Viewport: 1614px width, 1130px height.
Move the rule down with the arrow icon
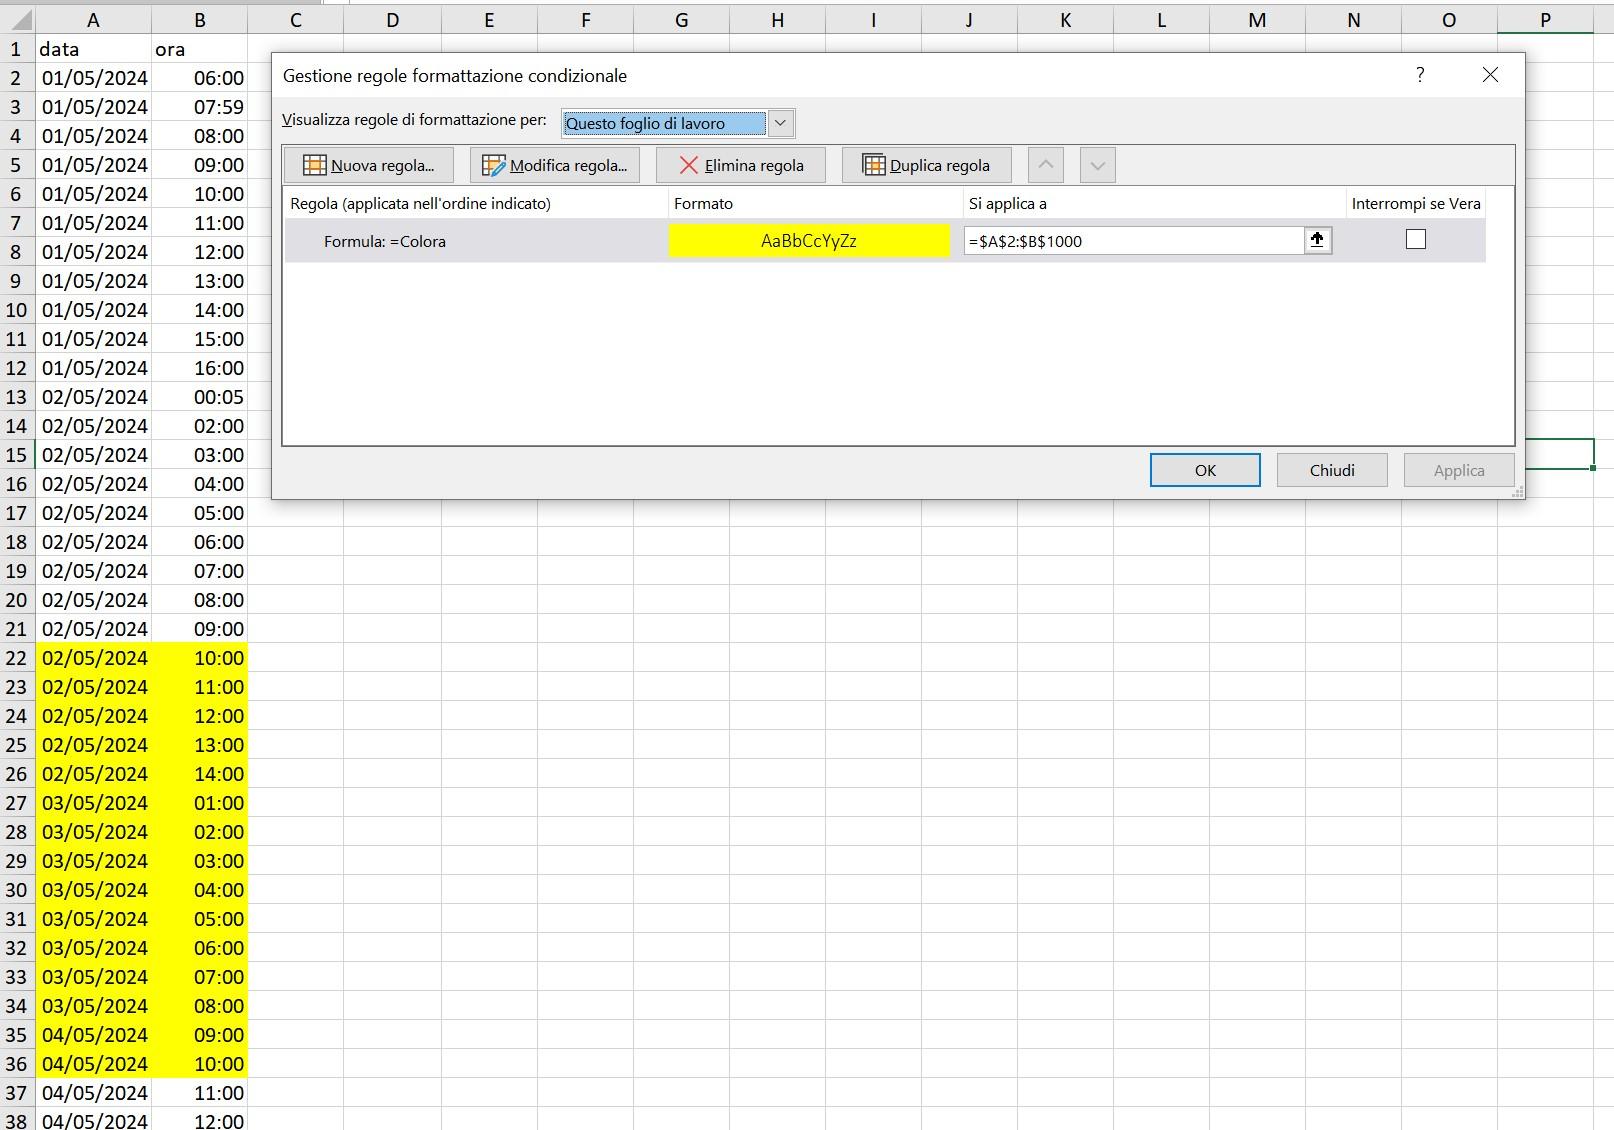pyautogui.click(x=1097, y=165)
